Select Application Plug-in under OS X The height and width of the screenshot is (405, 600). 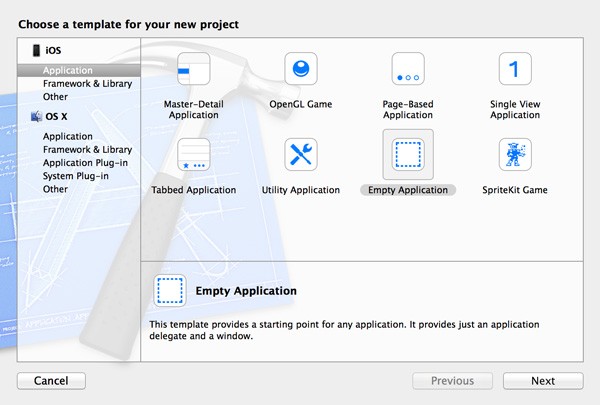click(x=85, y=163)
